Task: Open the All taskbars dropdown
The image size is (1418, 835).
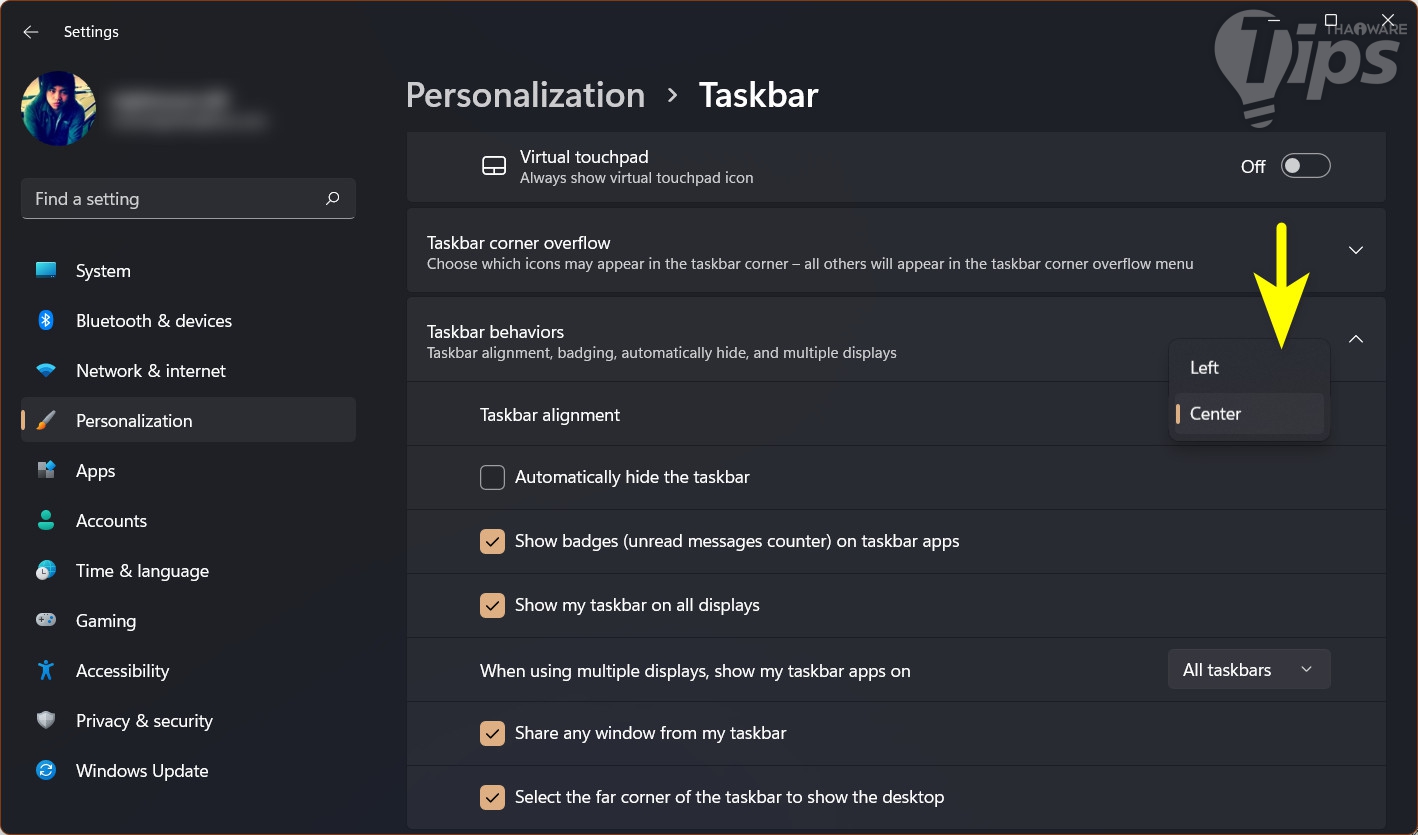Action: pyautogui.click(x=1248, y=670)
